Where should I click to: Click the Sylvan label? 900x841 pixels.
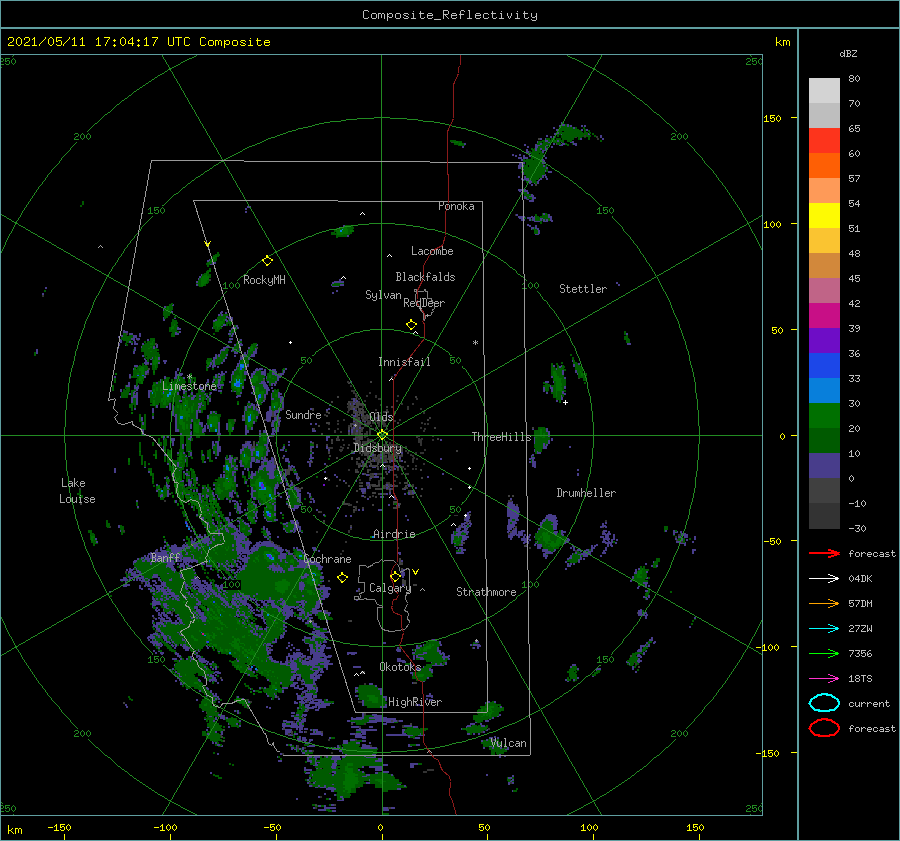pyautogui.click(x=383, y=295)
